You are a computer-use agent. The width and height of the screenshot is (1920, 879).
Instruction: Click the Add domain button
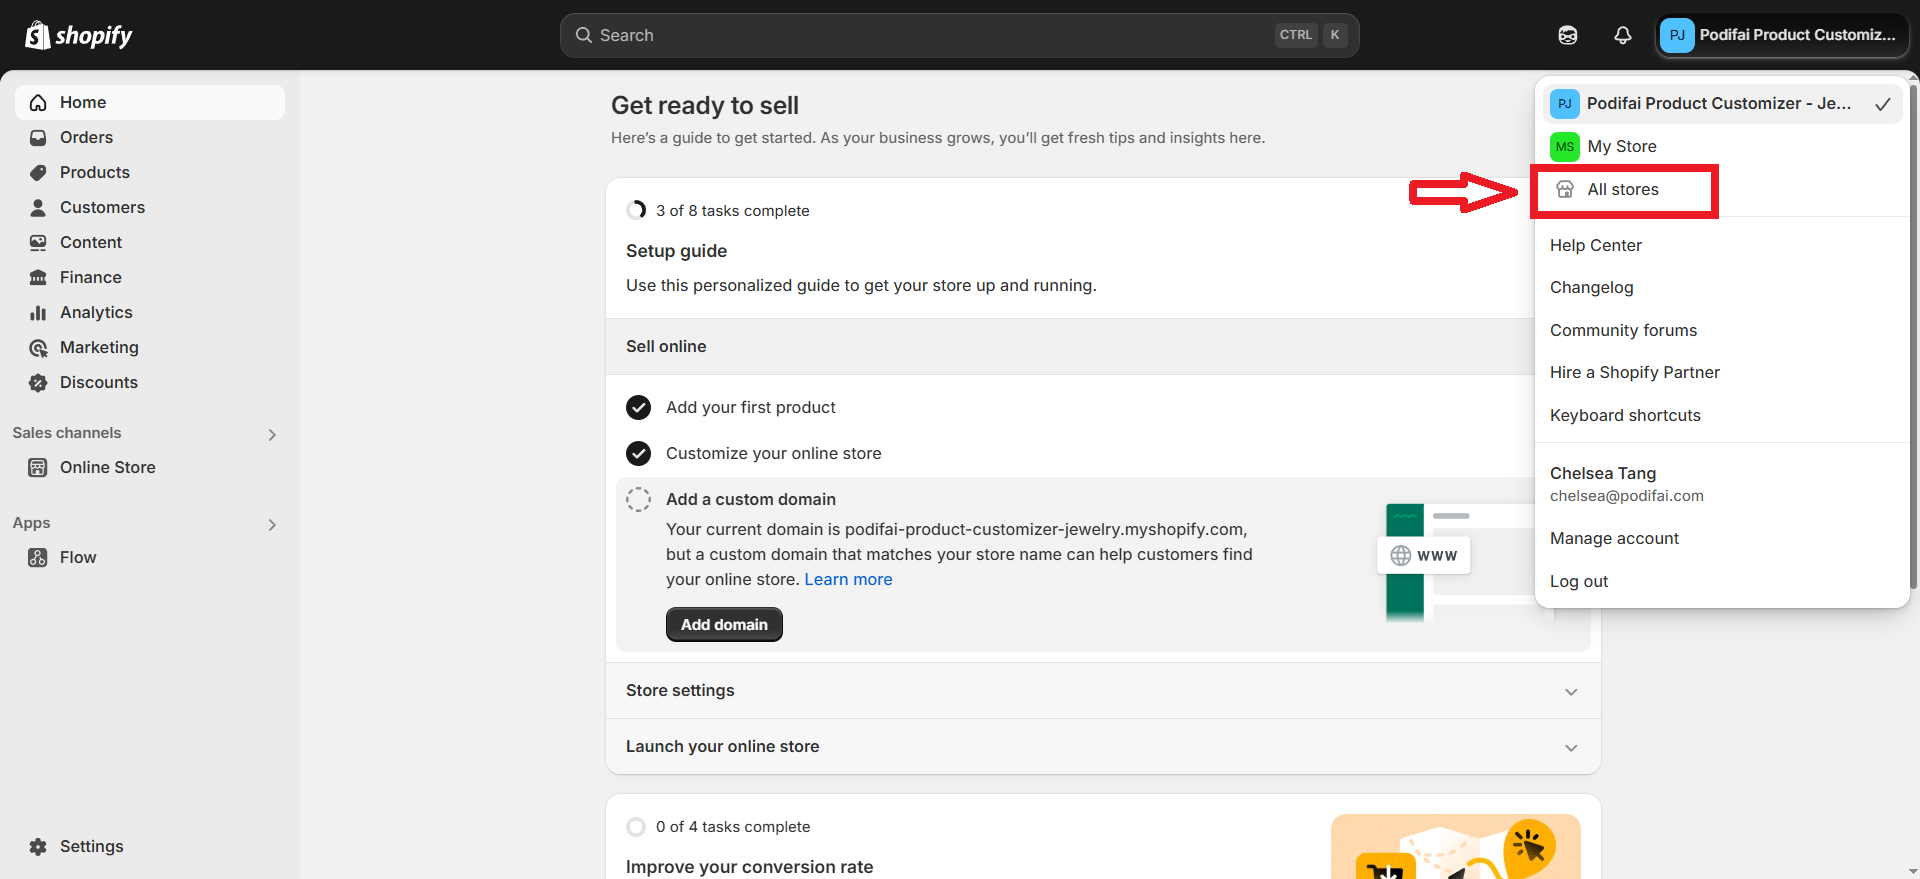[x=724, y=624]
